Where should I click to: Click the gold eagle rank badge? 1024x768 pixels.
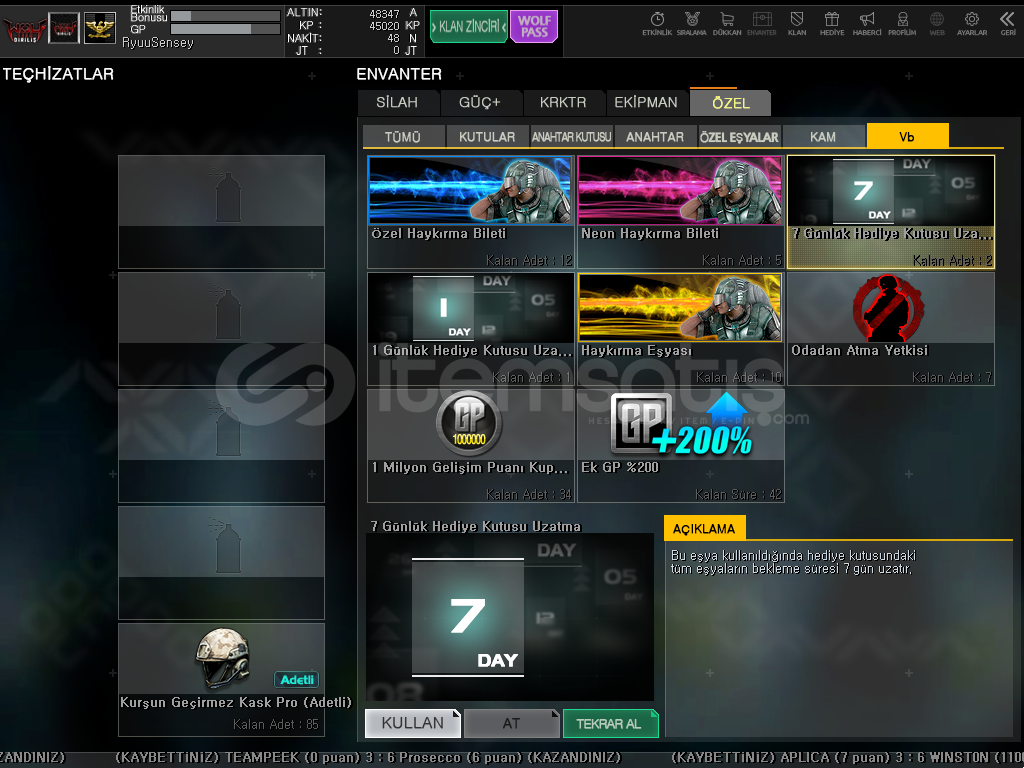pyautogui.click(x=100, y=28)
